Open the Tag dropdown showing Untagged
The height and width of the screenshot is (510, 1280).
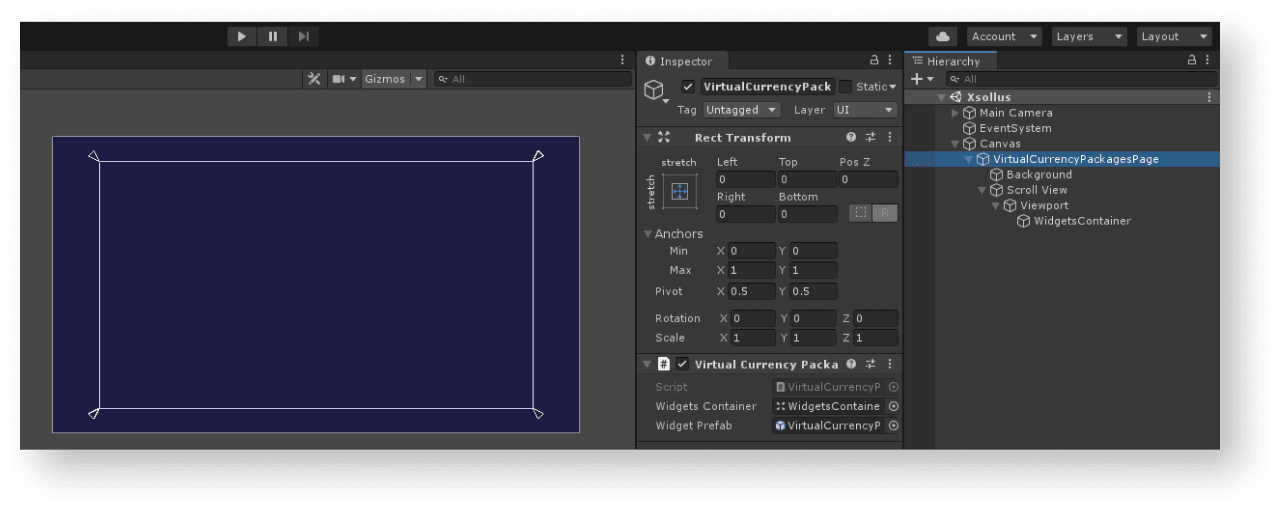pos(742,110)
